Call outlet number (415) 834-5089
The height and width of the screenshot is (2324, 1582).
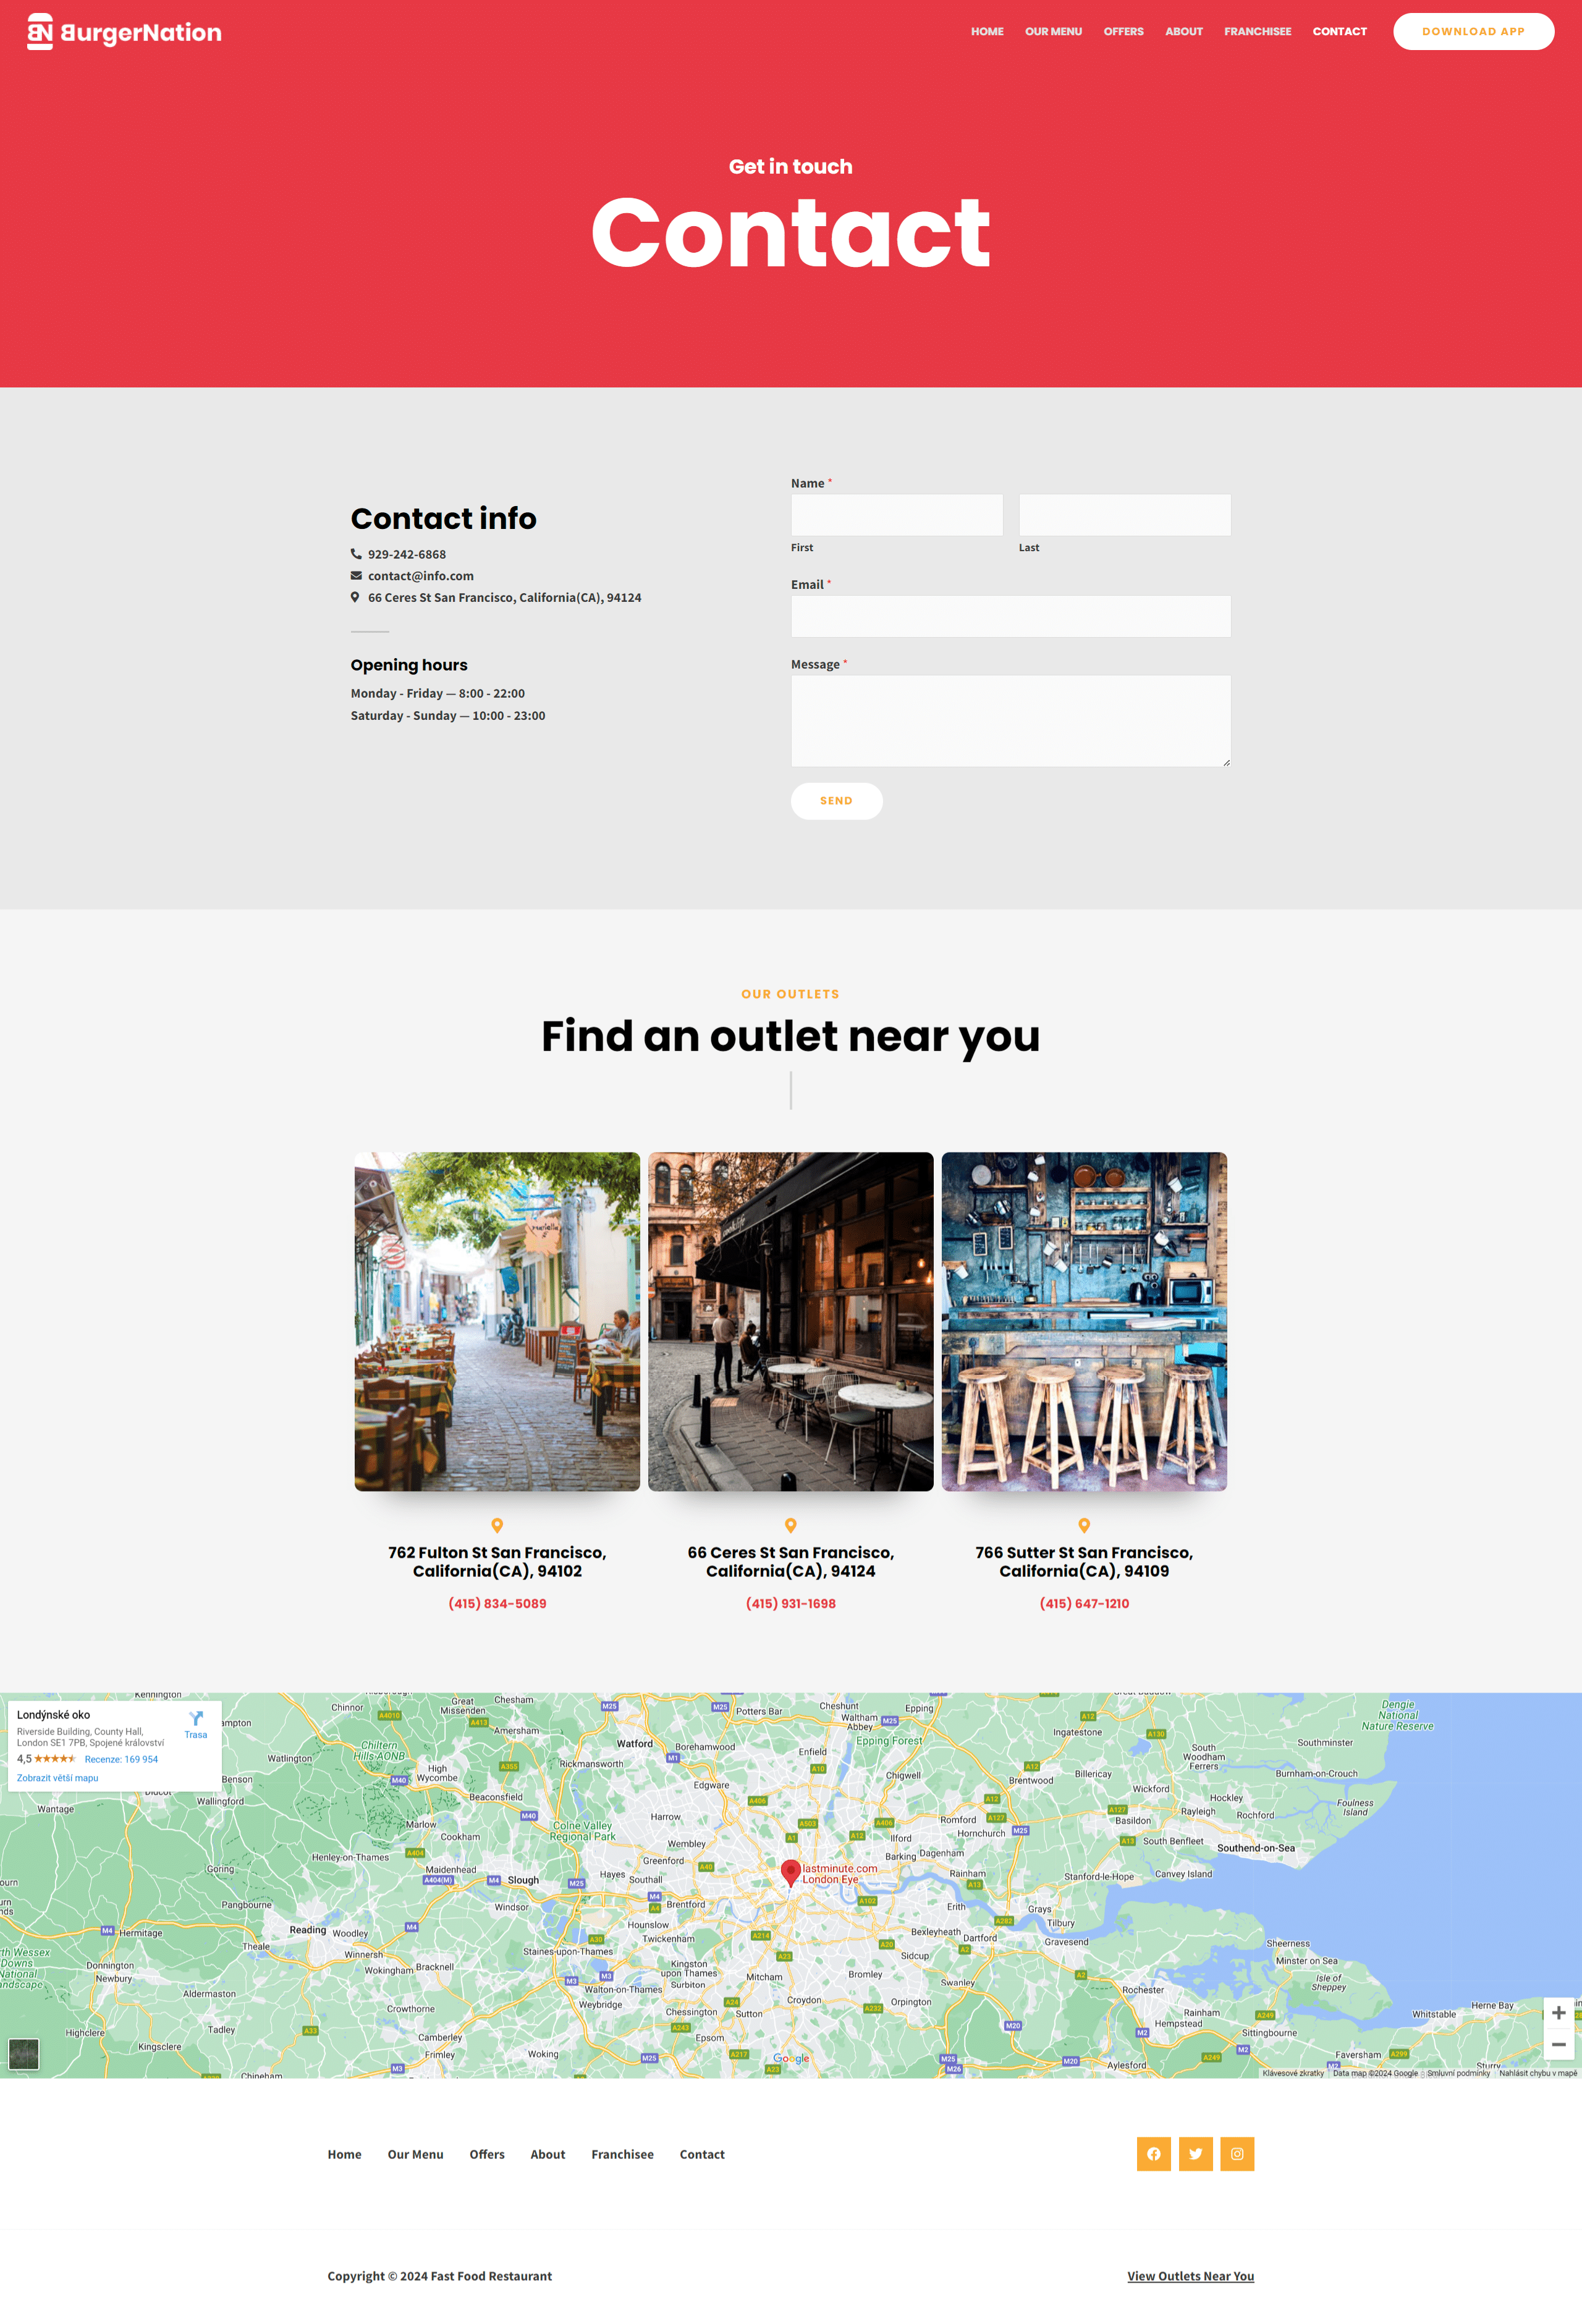pyautogui.click(x=497, y=1603)
